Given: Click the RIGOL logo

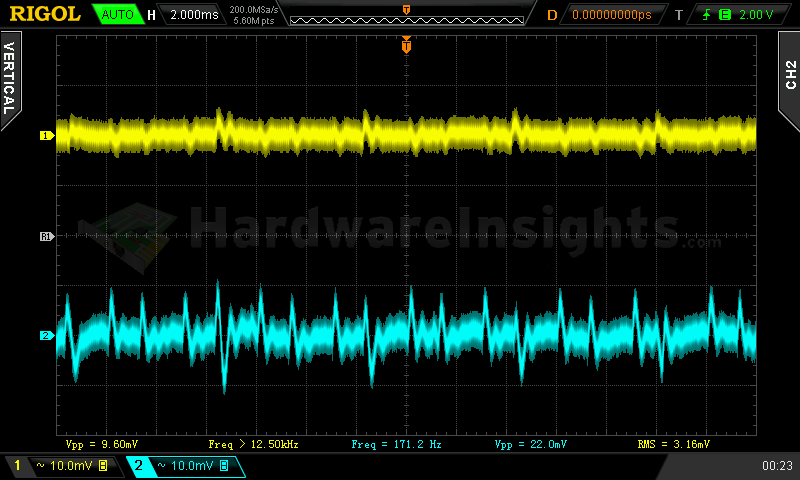Looking at the screenshot, I should (45, 14).
